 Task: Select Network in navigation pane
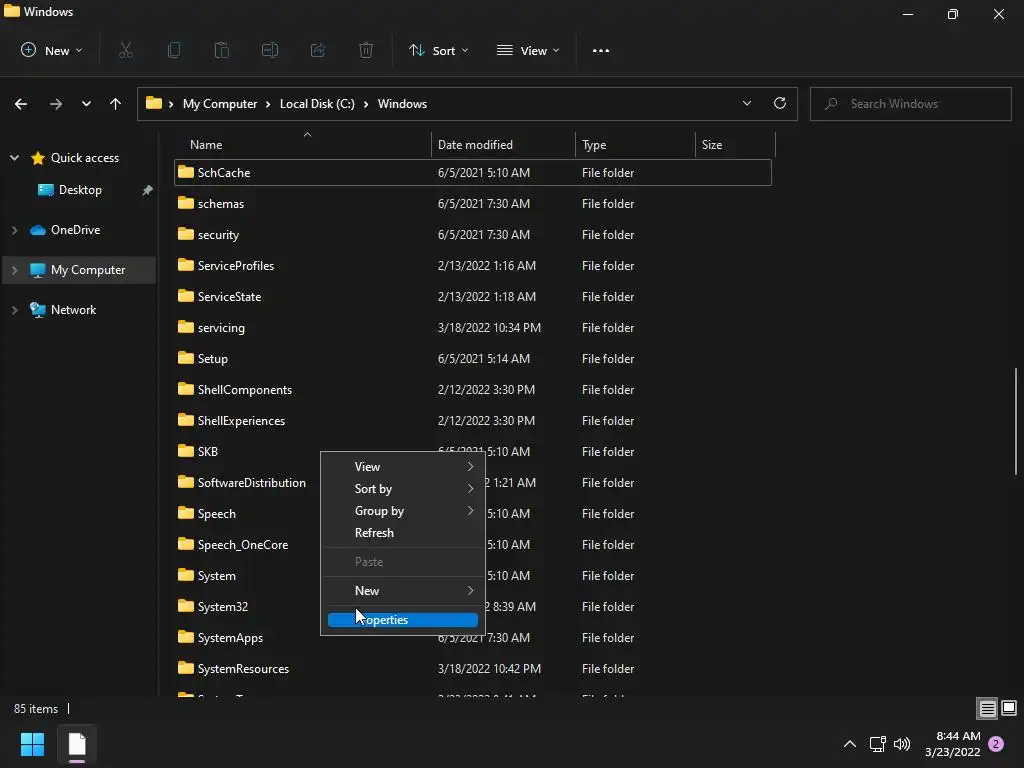tap(73, 310)
